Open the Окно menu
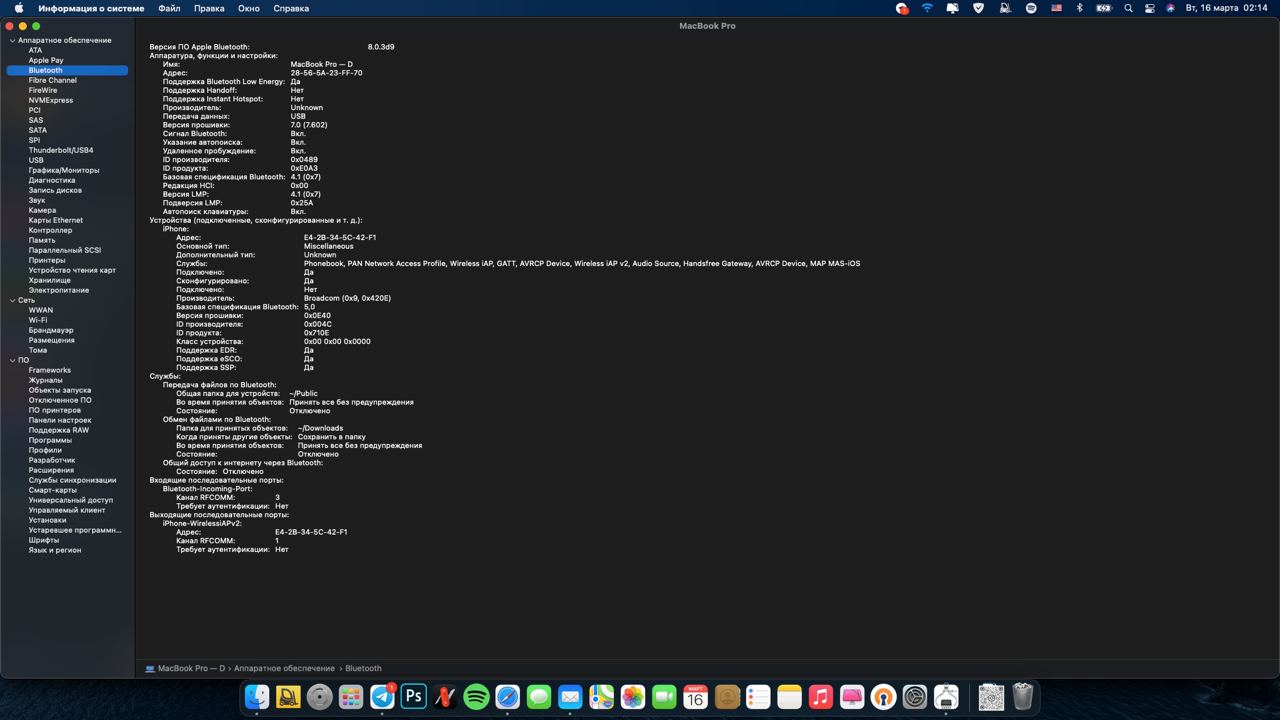Screen dimensions: 1280x720 pyautogui.click(x=249, y=8)
